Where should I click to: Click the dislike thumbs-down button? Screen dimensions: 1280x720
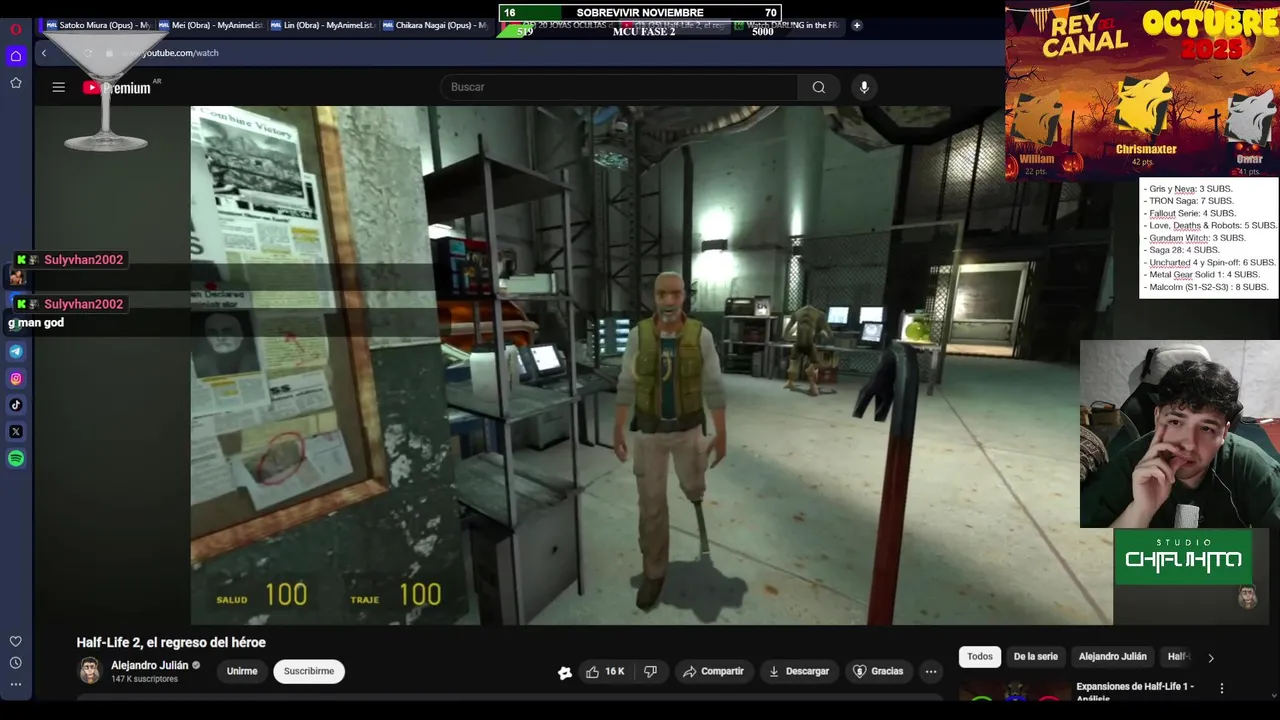coord(650,672)
